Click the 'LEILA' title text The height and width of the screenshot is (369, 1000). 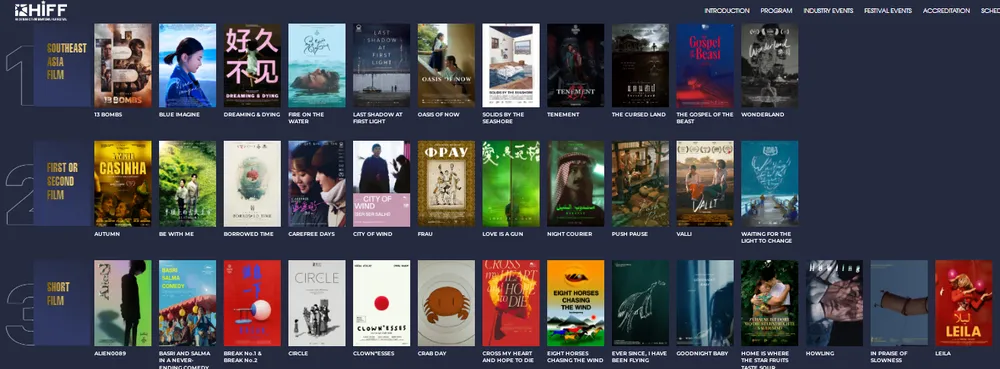943,353
